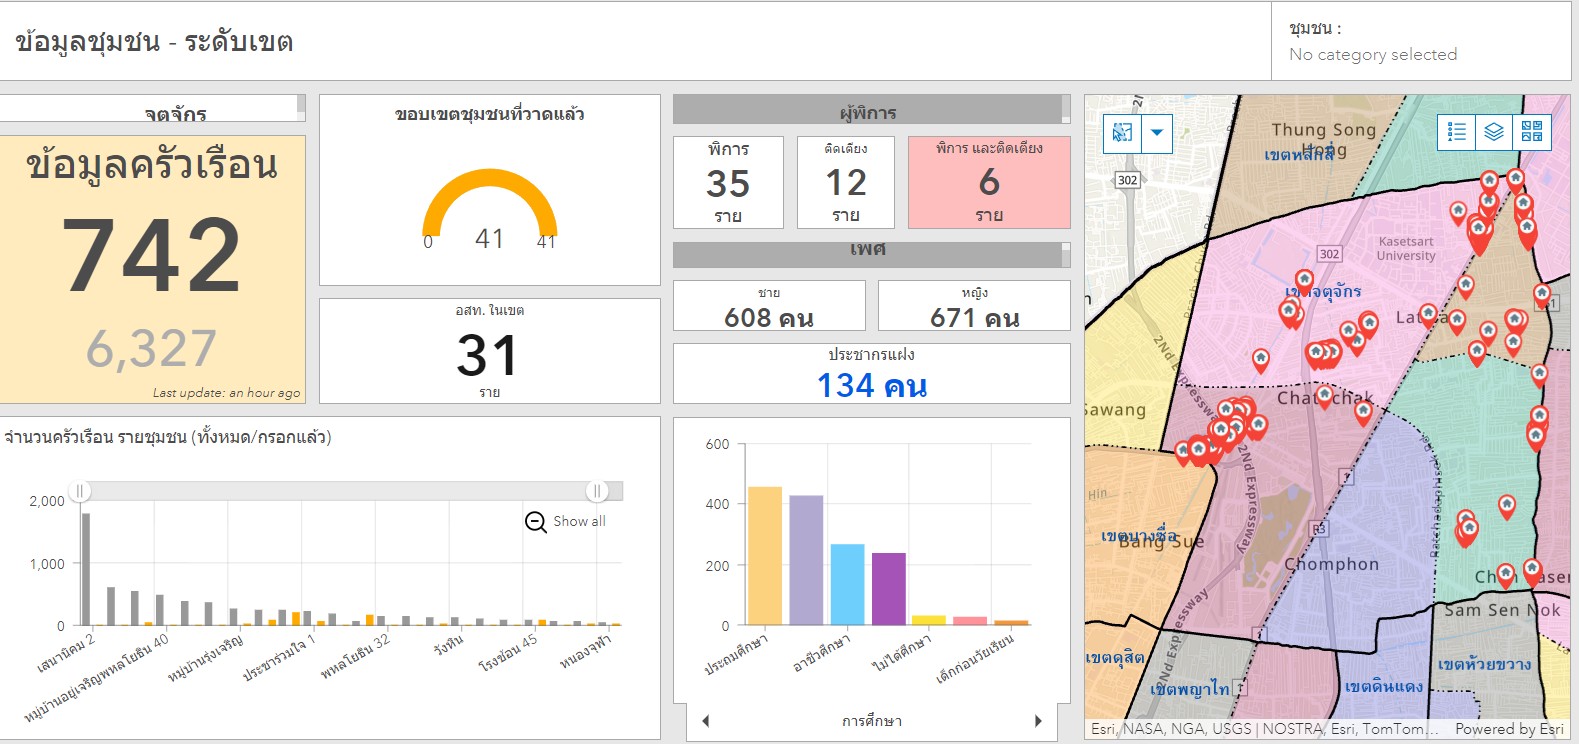The image size is (1579, 744).
Task: Click the ประชากรแฝง 134 คน indicator
Action: pyautogui.click(x=871, y=374)
